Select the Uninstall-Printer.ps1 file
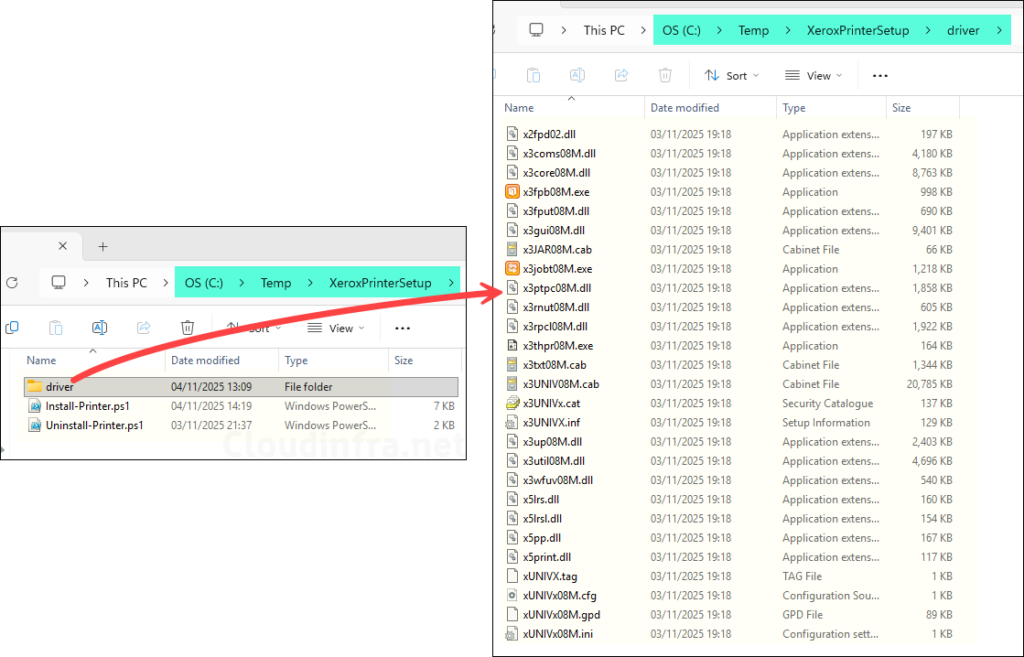Screen dimensions: 1024x657 pos(95,423)
